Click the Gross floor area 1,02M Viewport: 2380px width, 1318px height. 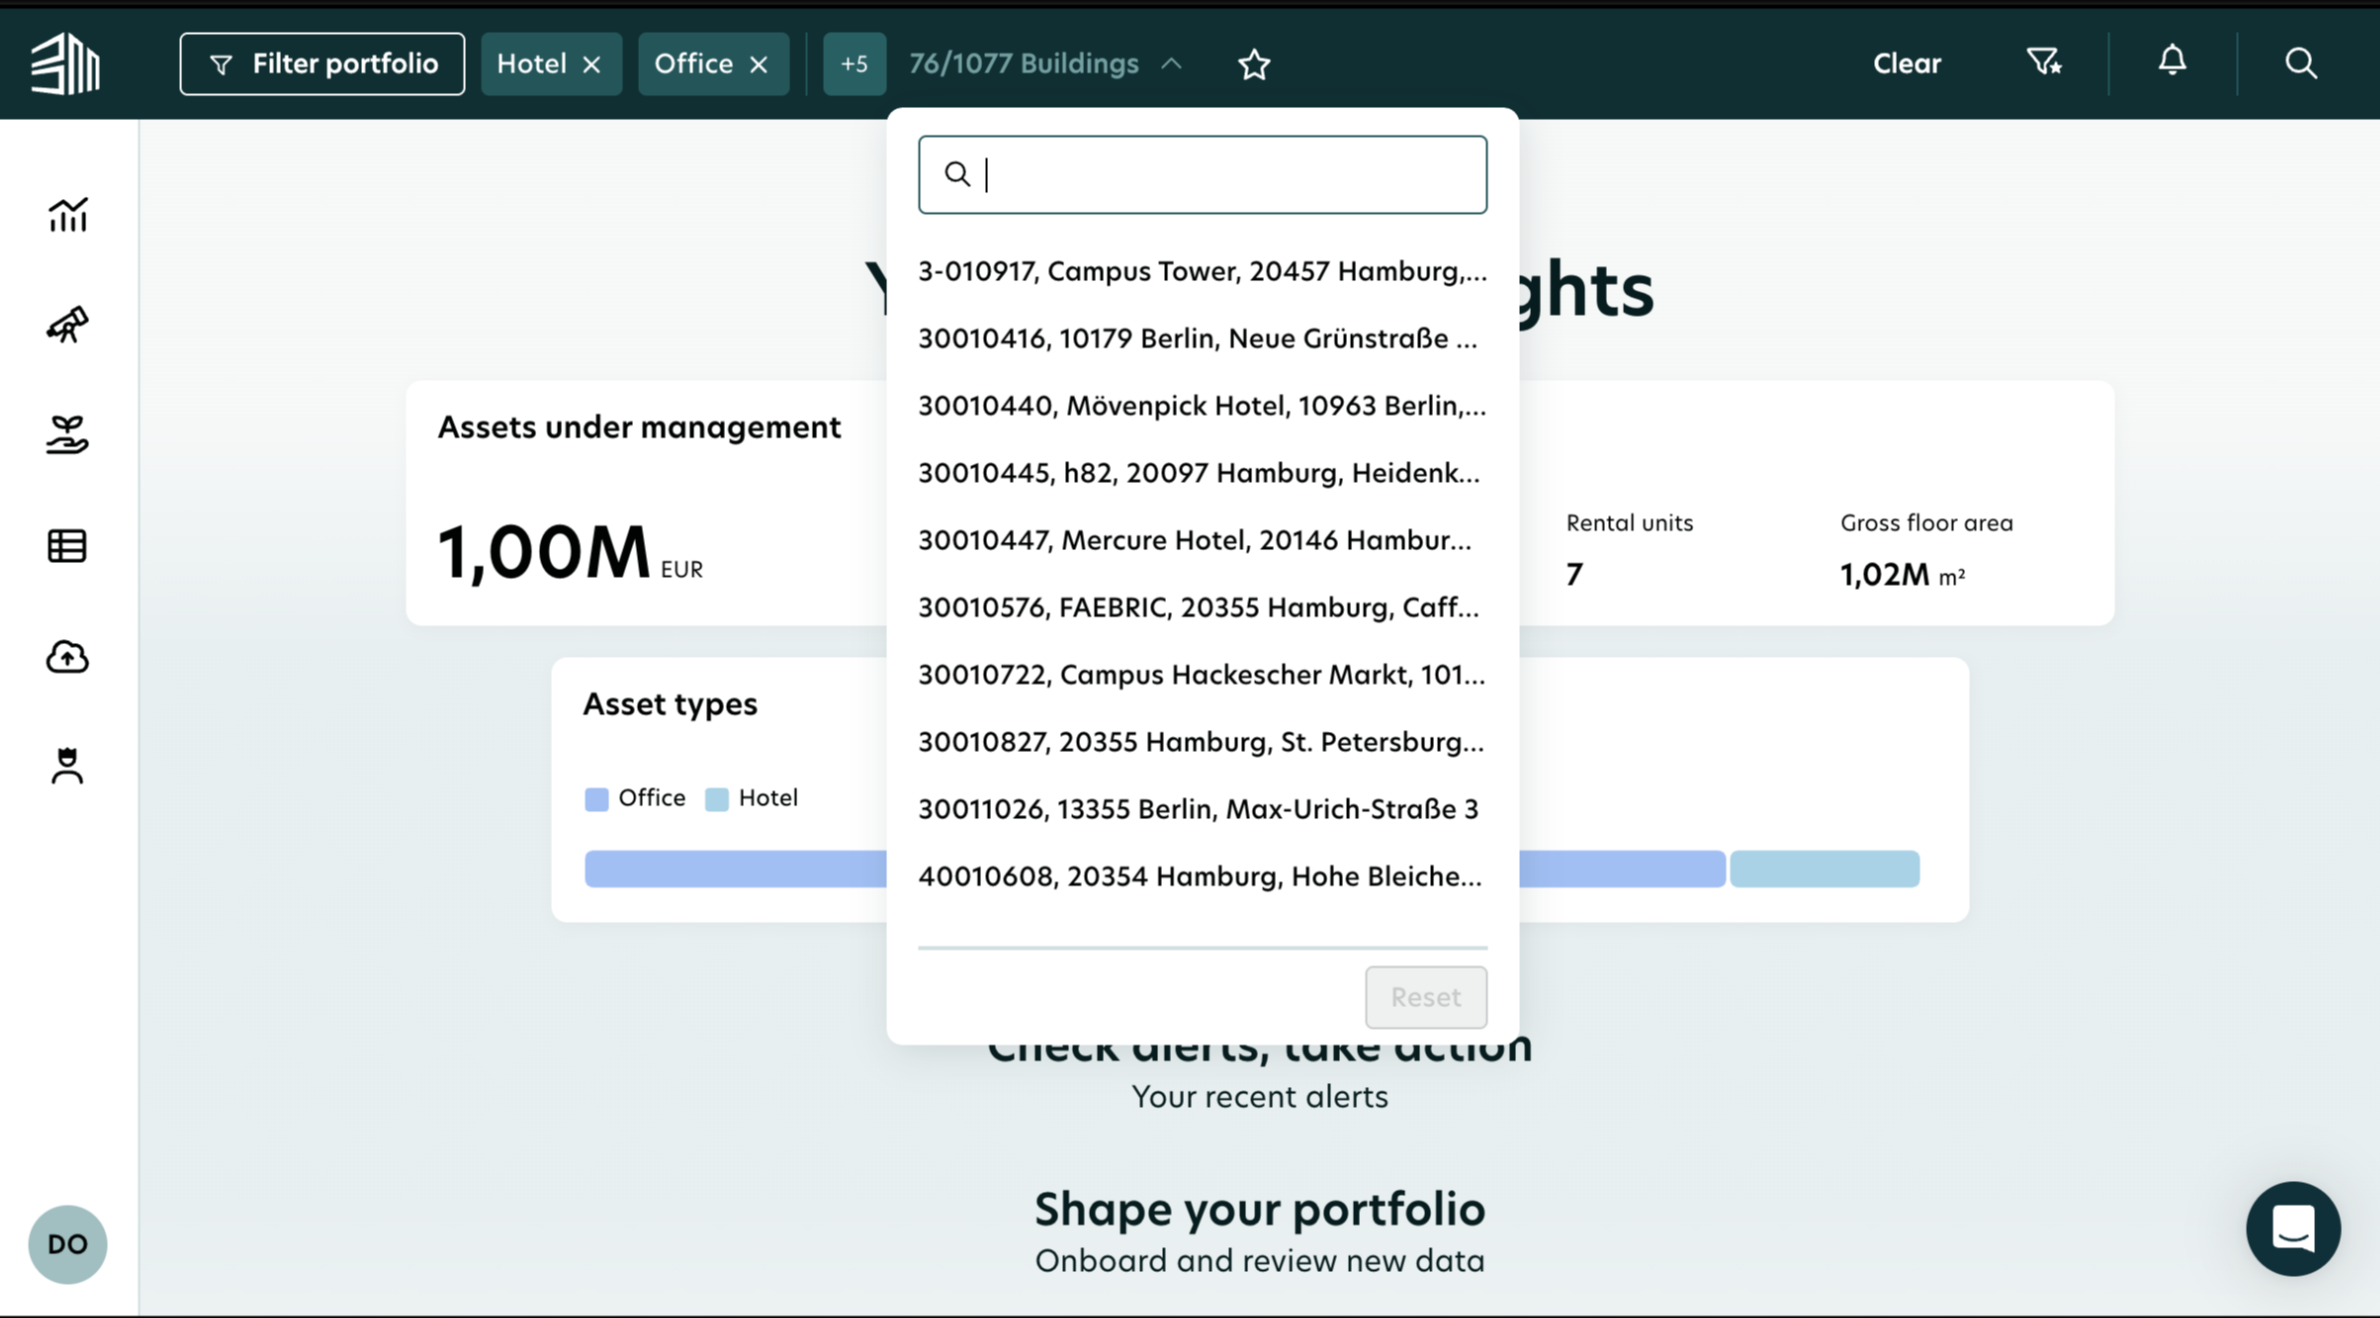(1902, 574)
